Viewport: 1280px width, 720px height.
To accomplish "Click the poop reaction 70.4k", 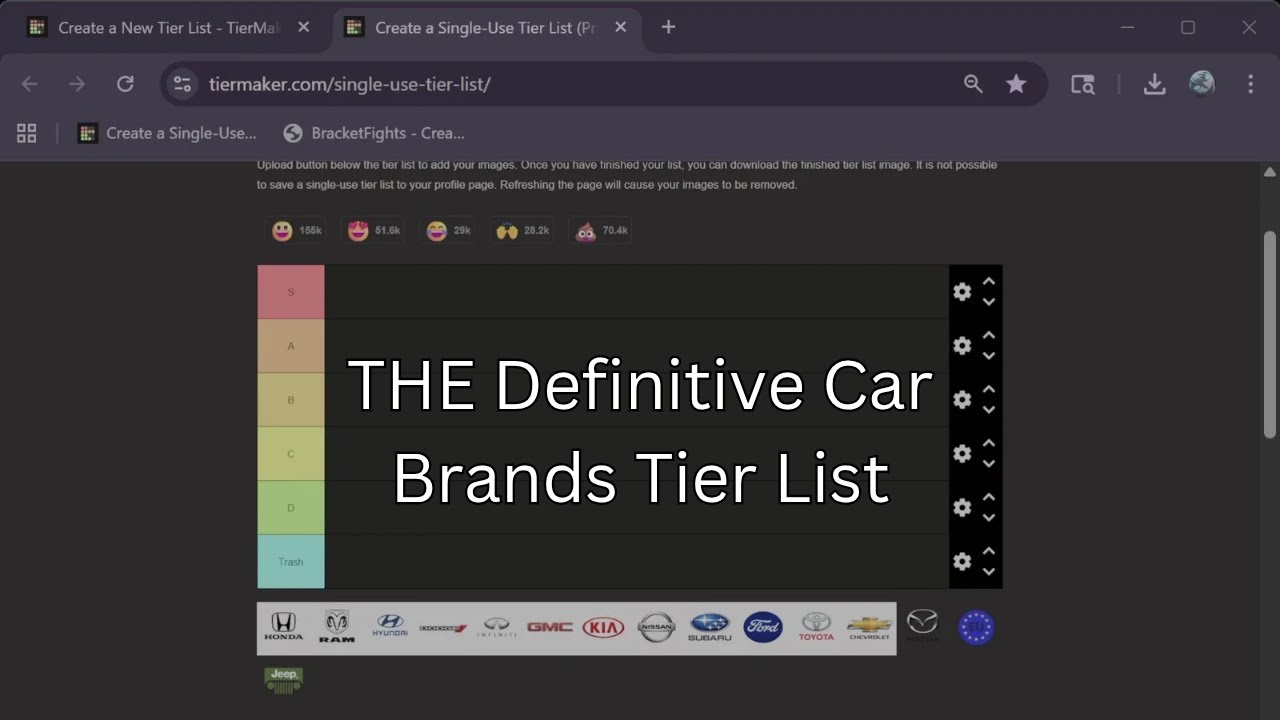I will pyautogui.click(x=600, y=231).
